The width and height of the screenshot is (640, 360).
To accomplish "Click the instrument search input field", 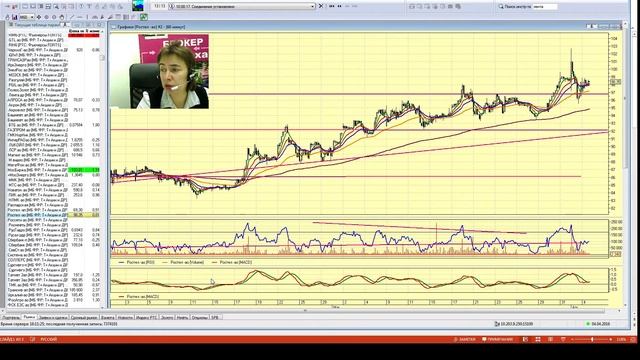I will pos(545,7).
